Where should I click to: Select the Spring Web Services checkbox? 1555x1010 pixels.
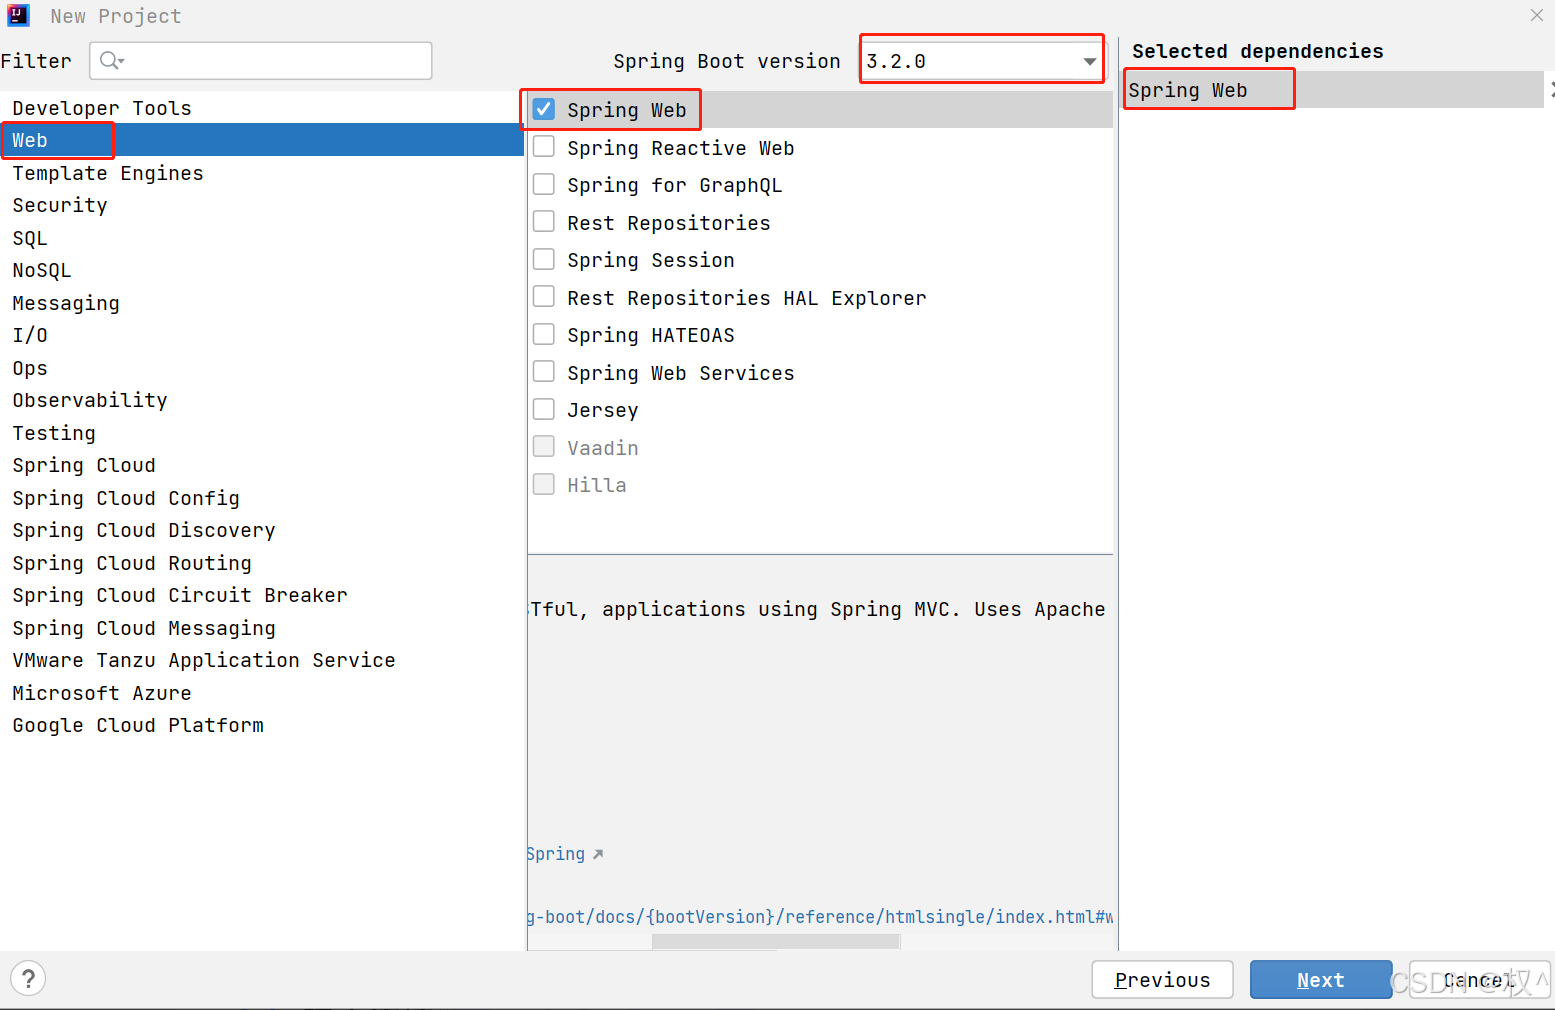pos(544,372)
